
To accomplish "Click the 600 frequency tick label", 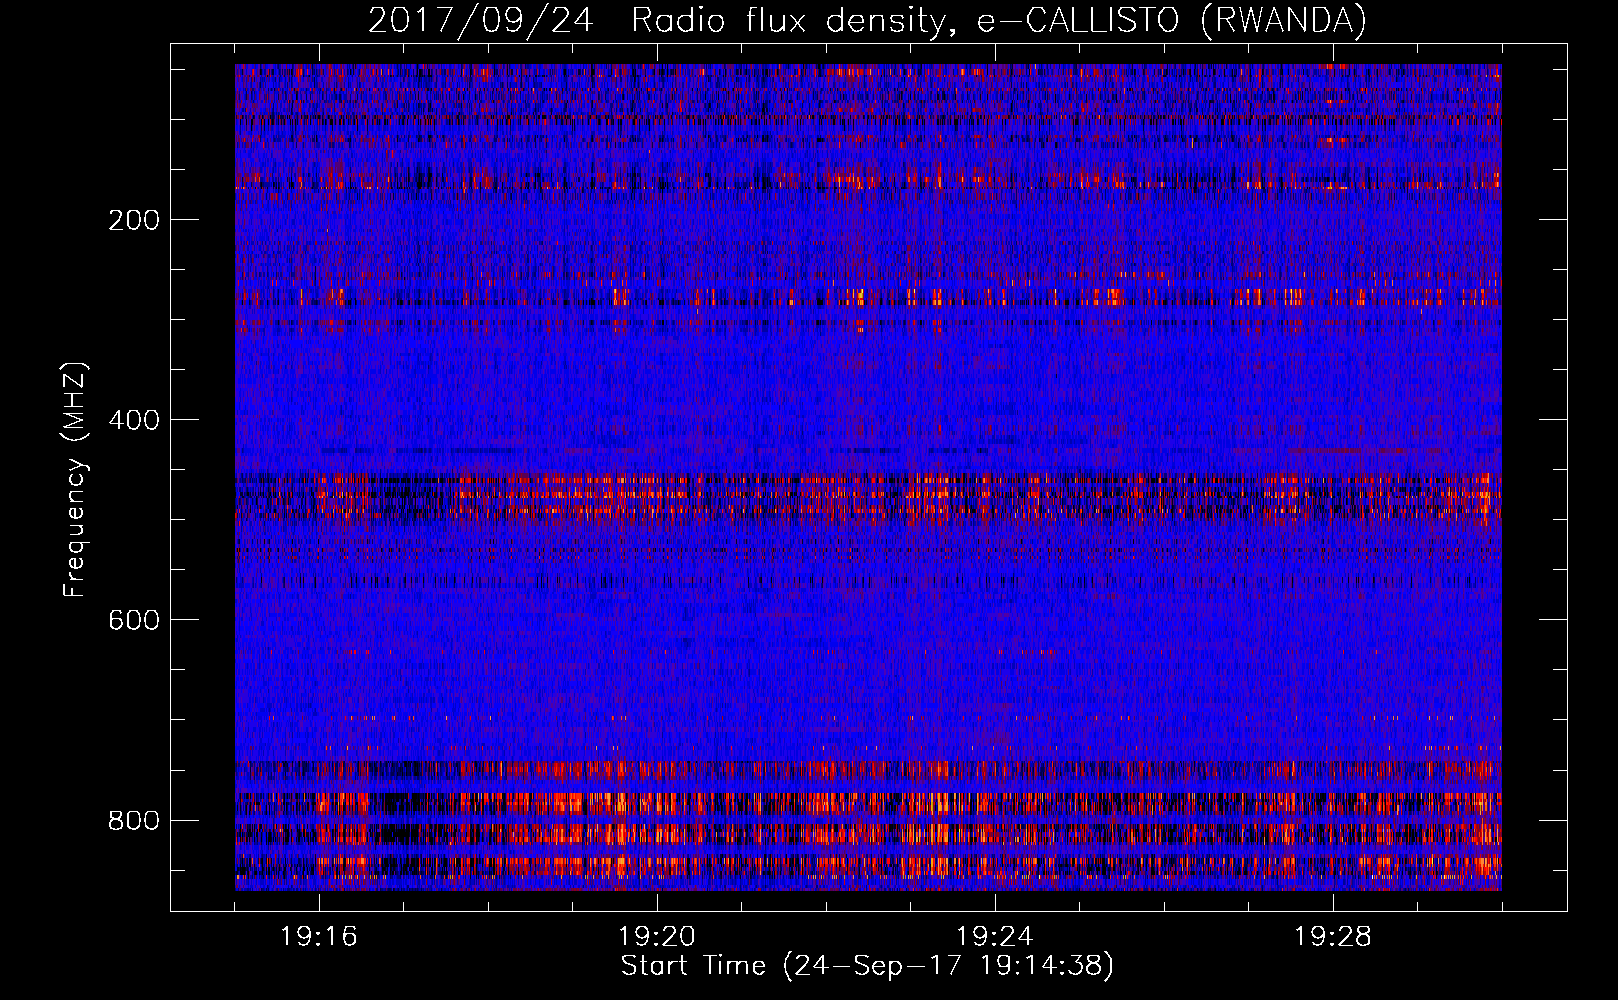I will [134, 620].
